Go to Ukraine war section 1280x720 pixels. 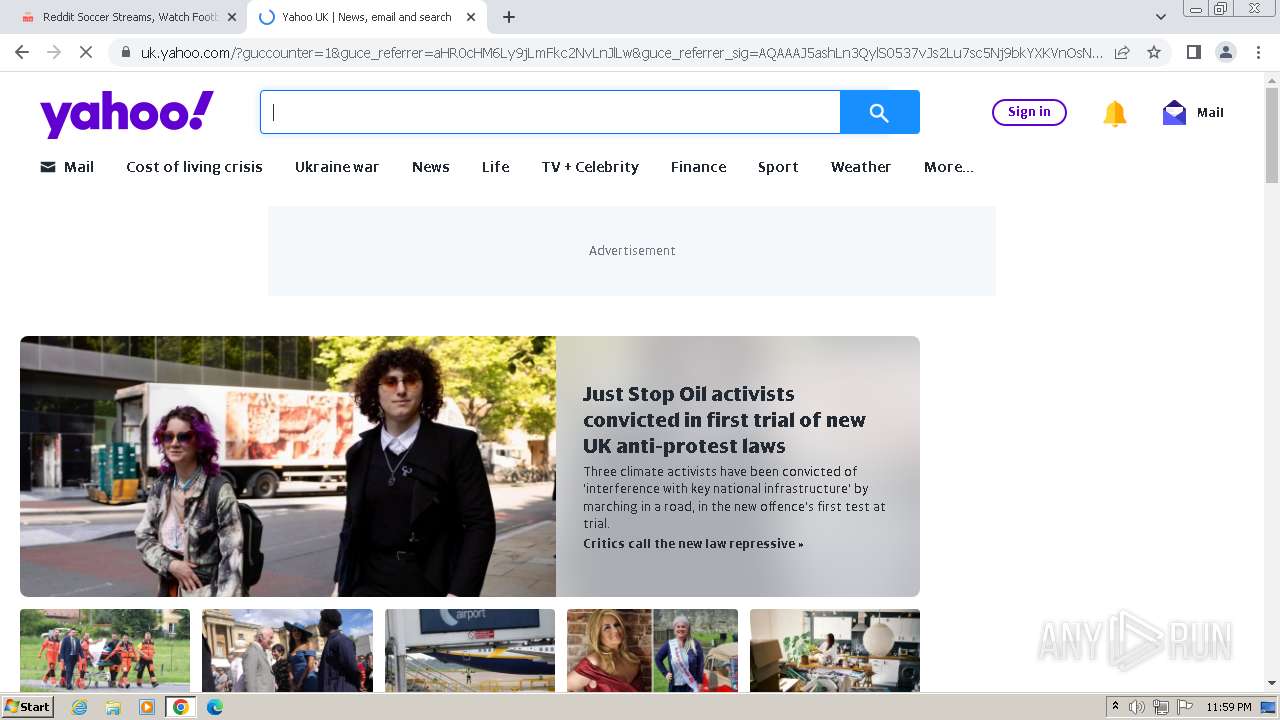point(337,167)
